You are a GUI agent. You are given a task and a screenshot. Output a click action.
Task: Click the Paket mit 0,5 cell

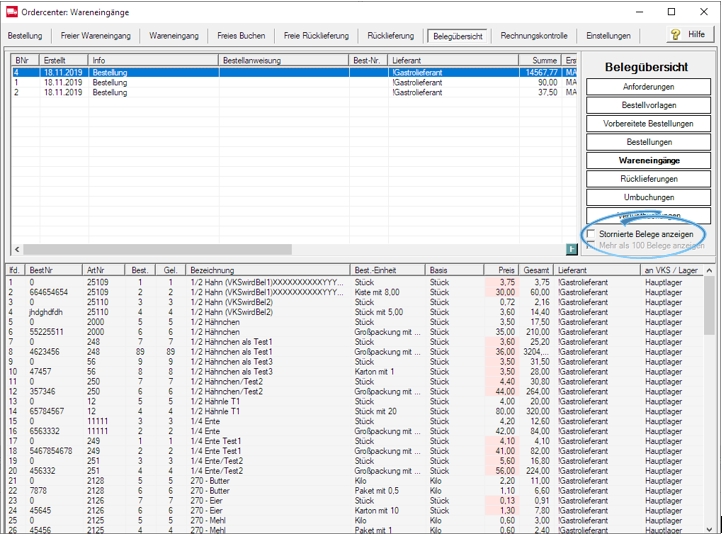point(377,490)
